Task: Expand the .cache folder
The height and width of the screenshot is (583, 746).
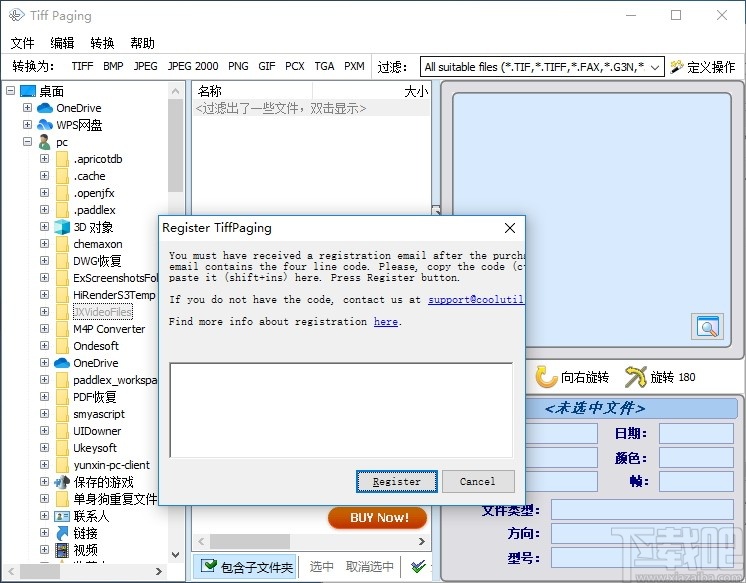Action: (x=45, y=176)
